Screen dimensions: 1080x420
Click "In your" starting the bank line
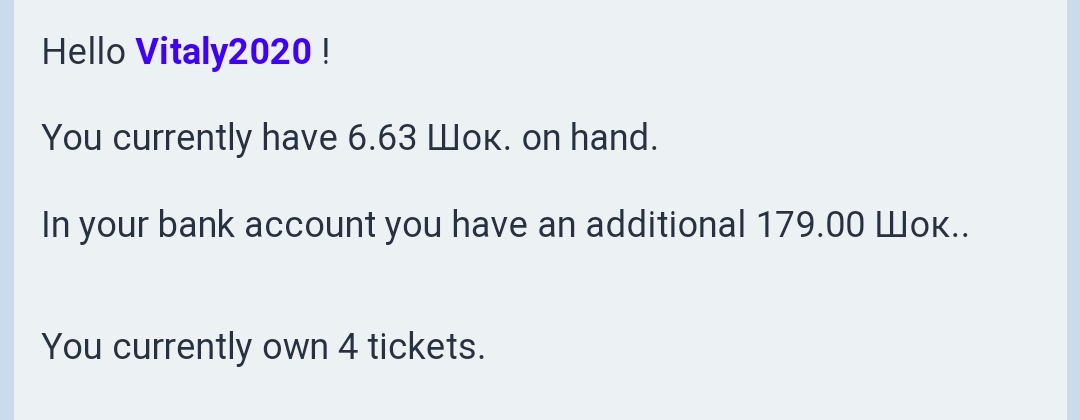coord(94,225)
